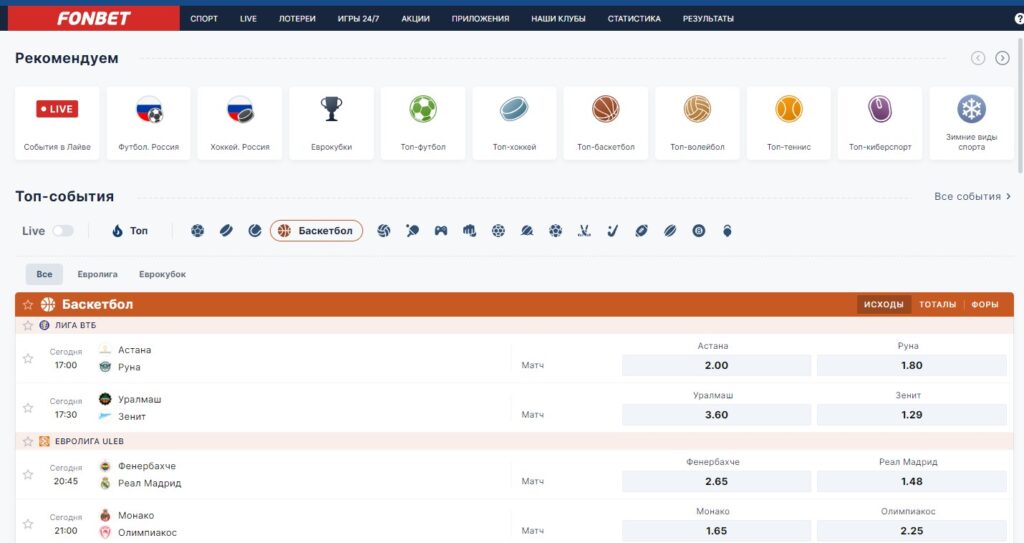Open the Топ-волейбол card
The height and width of the screenshot is (543, 1024).
coord(697,123)
